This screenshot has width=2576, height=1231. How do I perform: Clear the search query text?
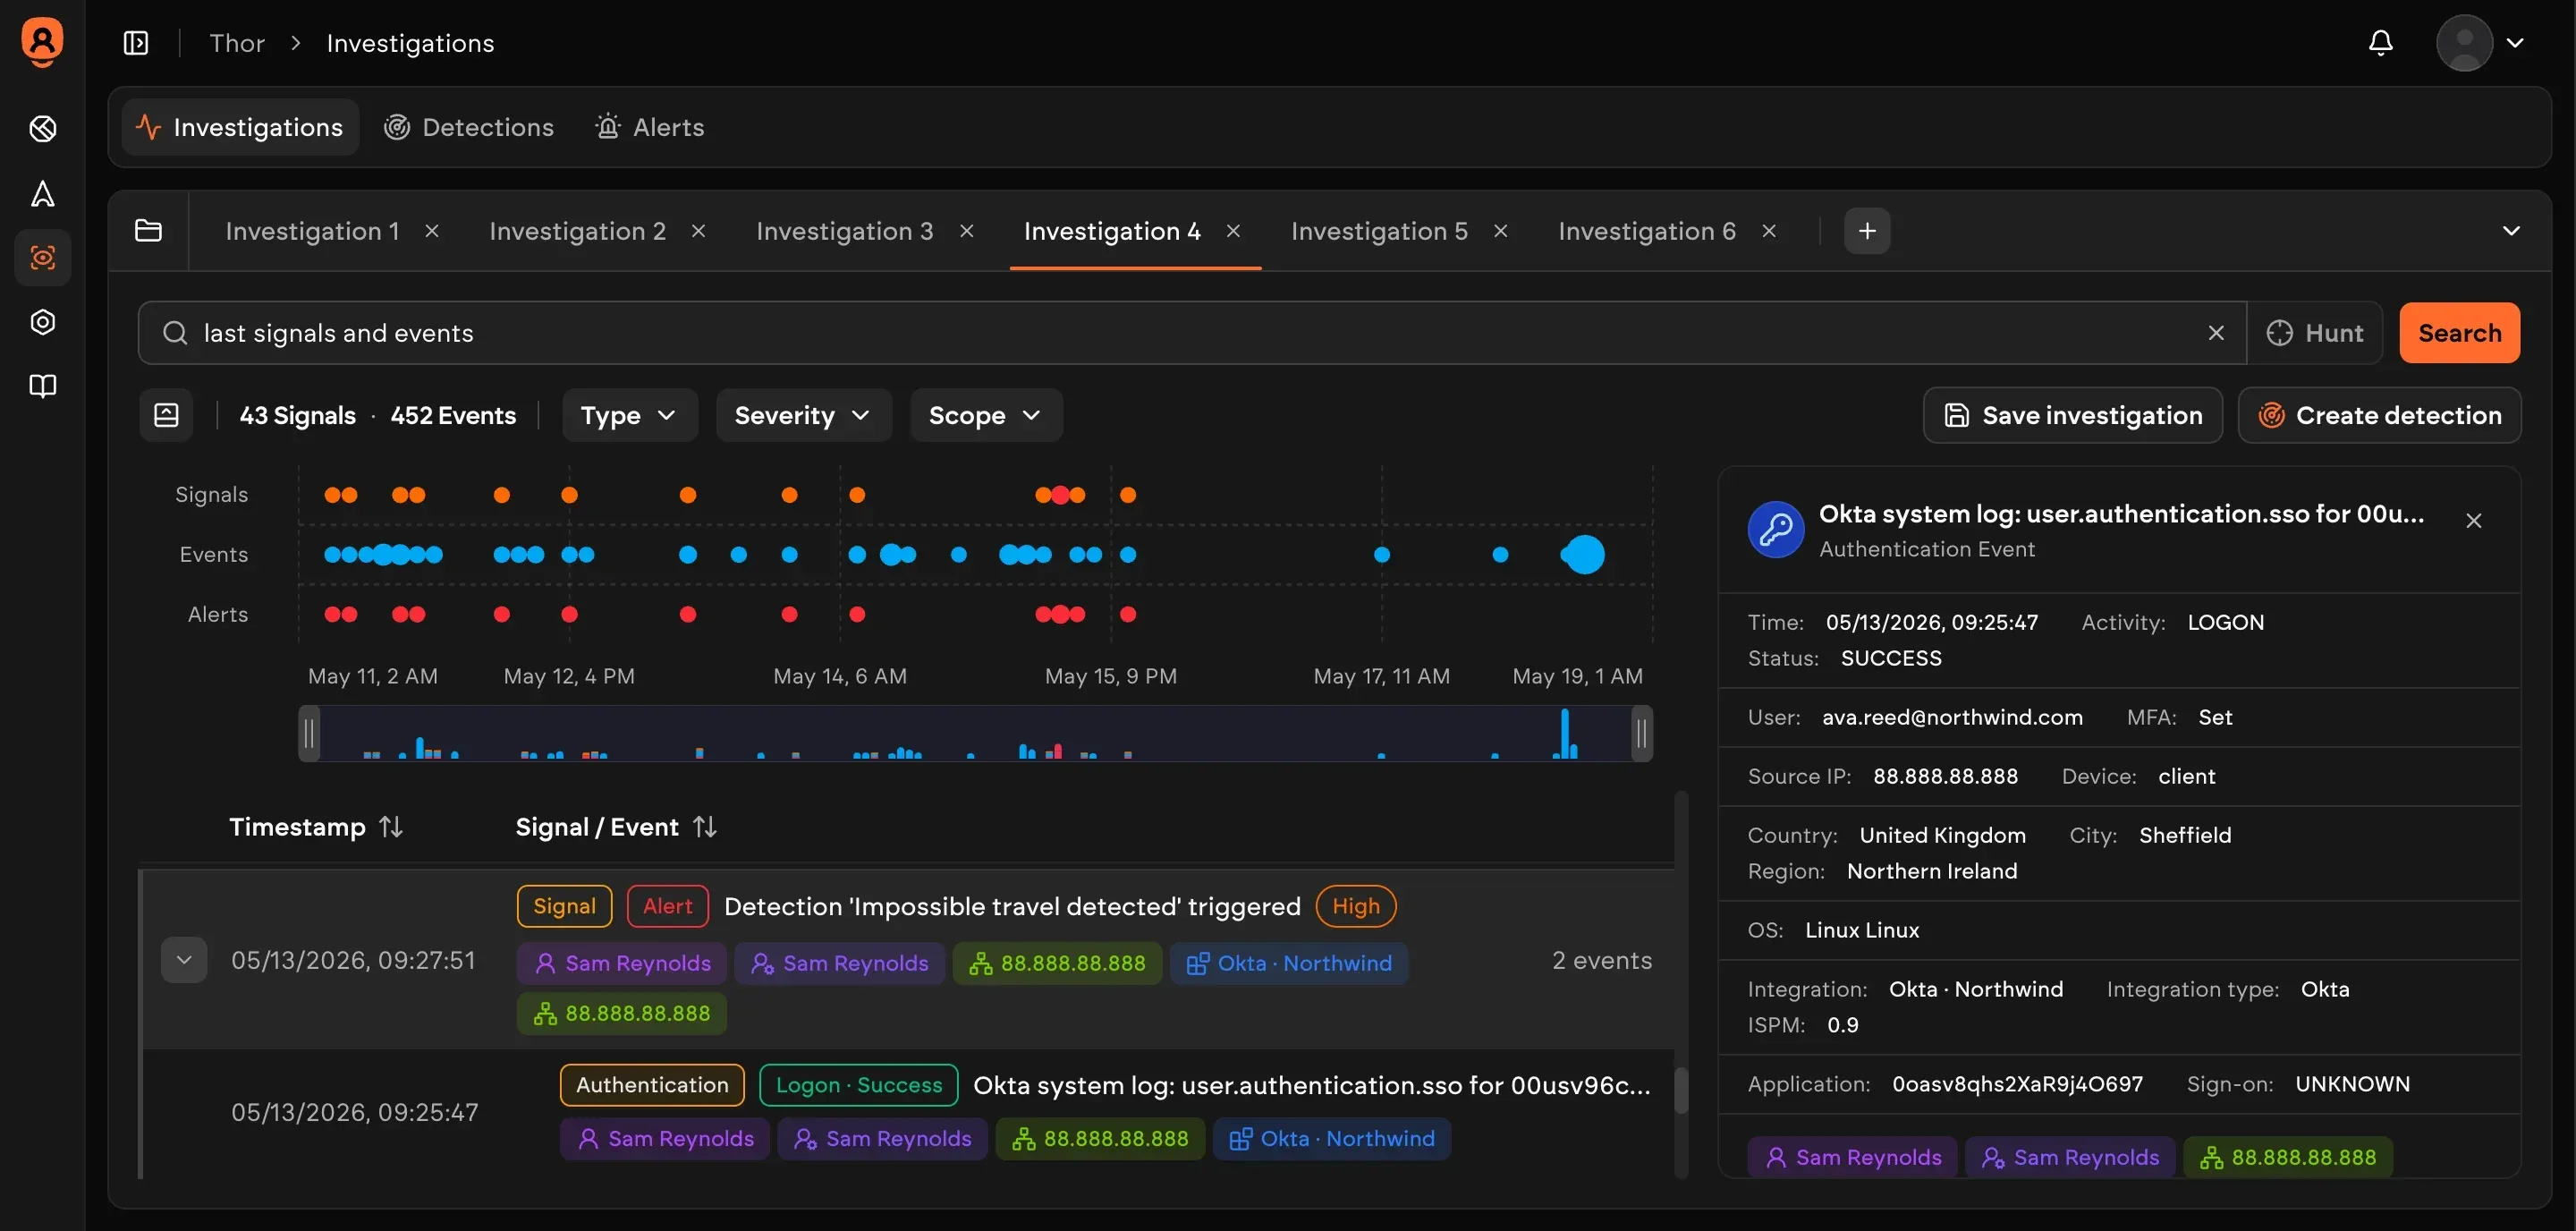coord(2216,333)
